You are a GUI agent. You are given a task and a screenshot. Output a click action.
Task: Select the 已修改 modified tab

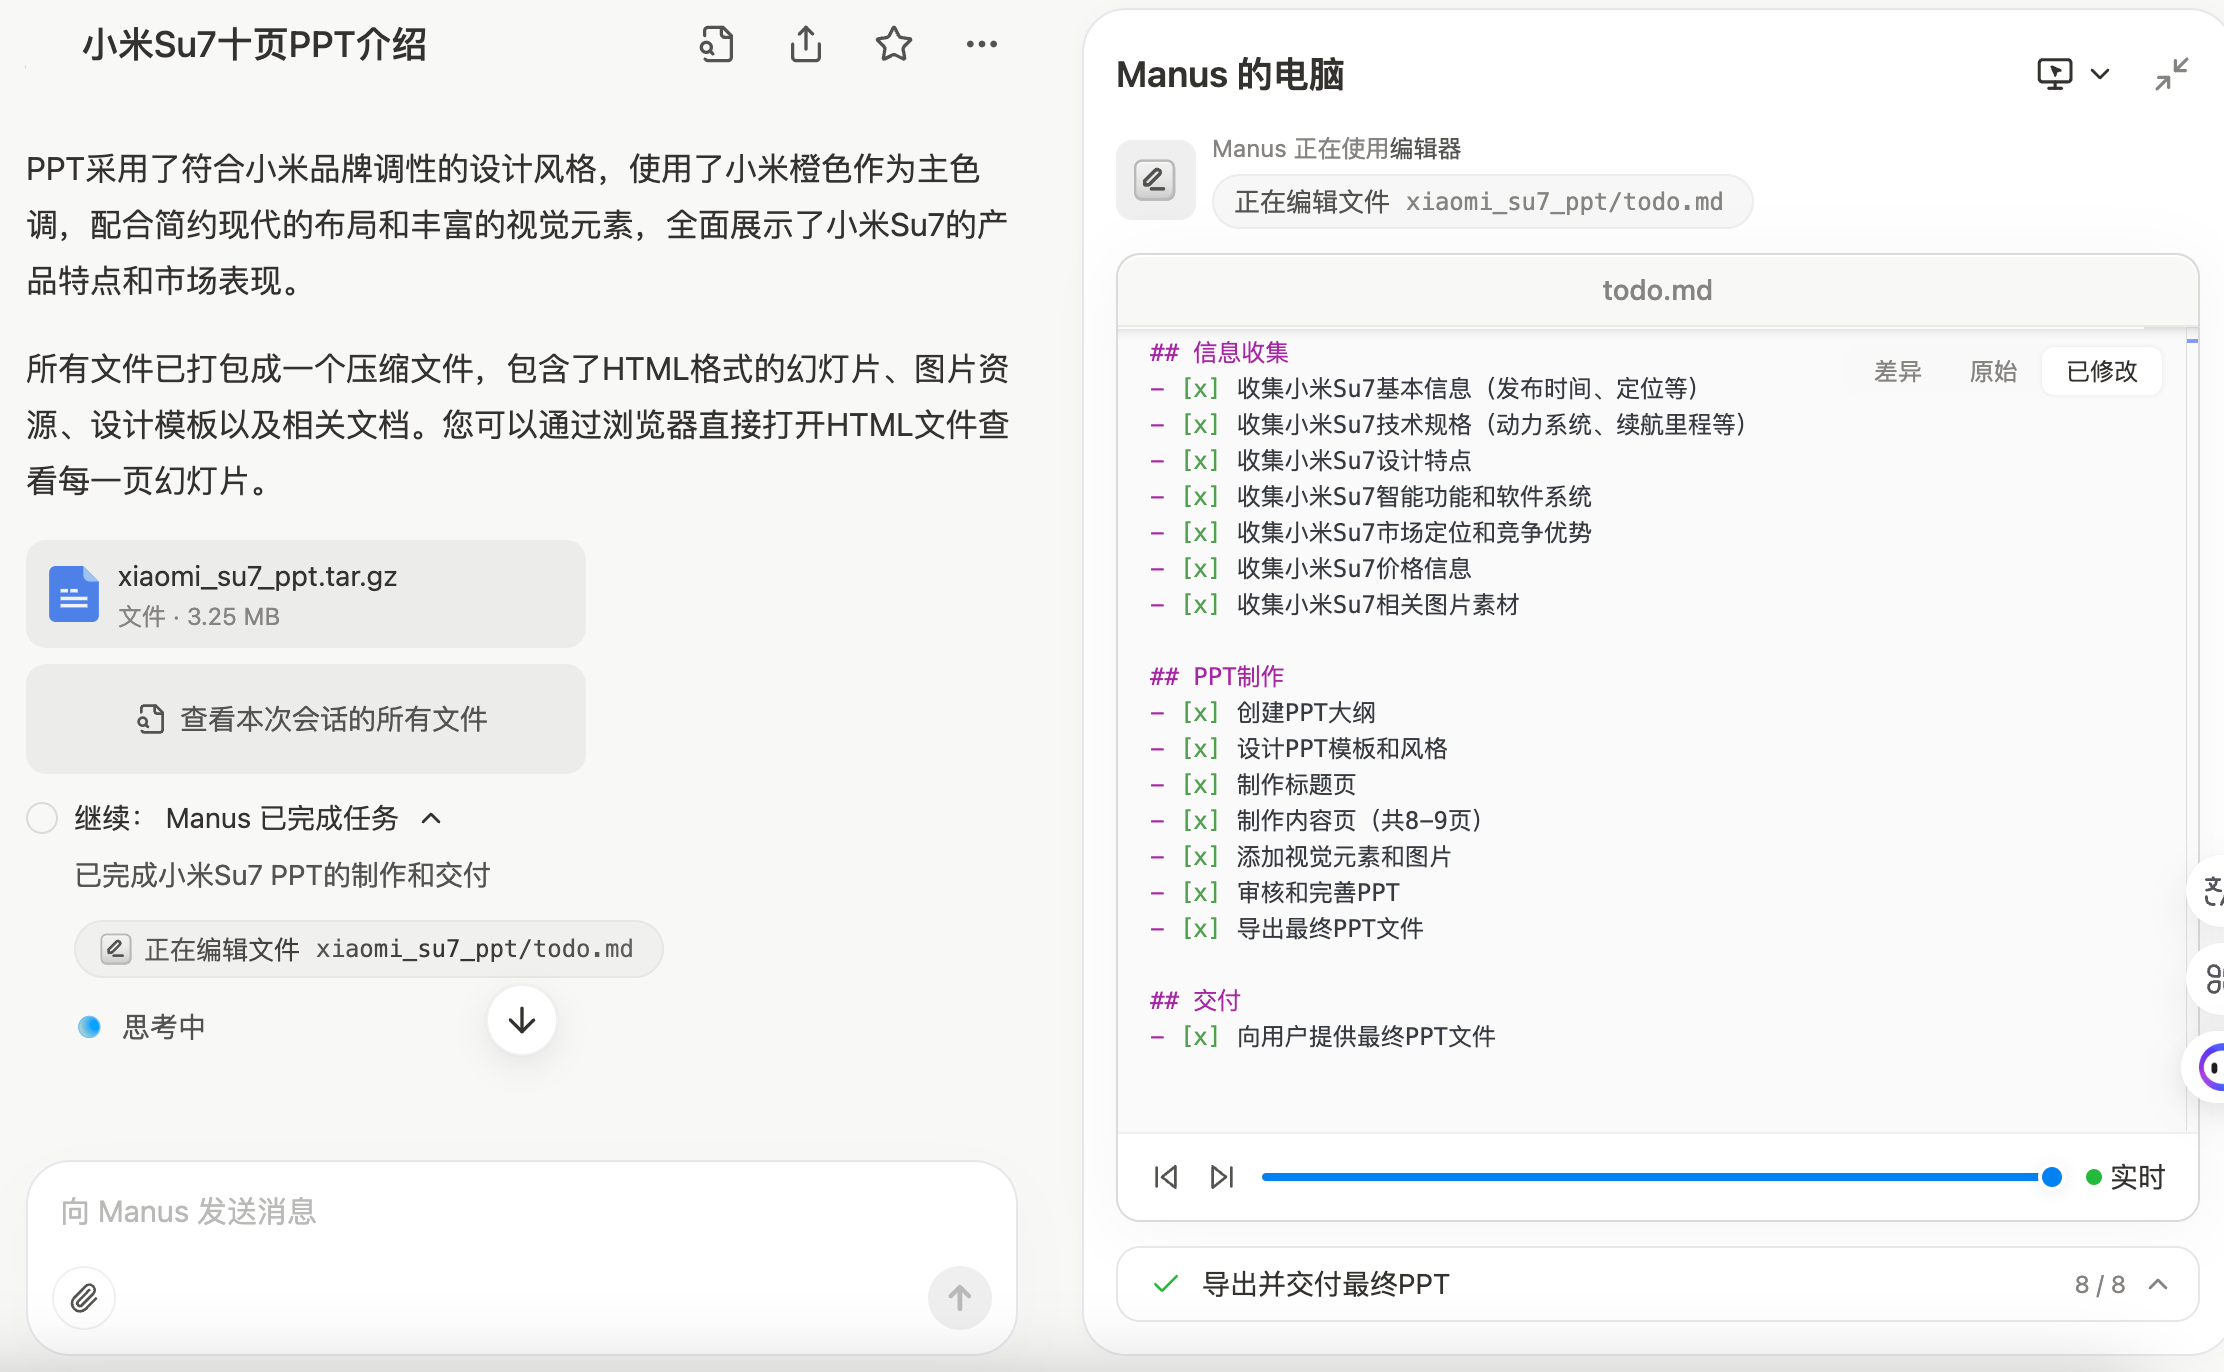pos(2102,371)
